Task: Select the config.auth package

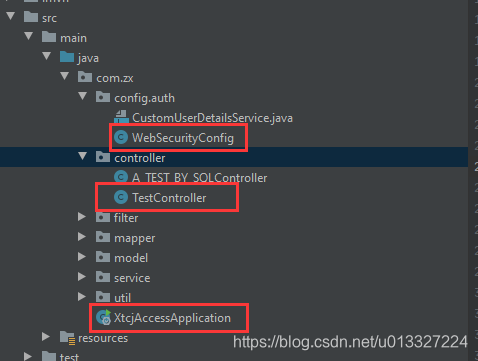Action: [x=144, y=98]
